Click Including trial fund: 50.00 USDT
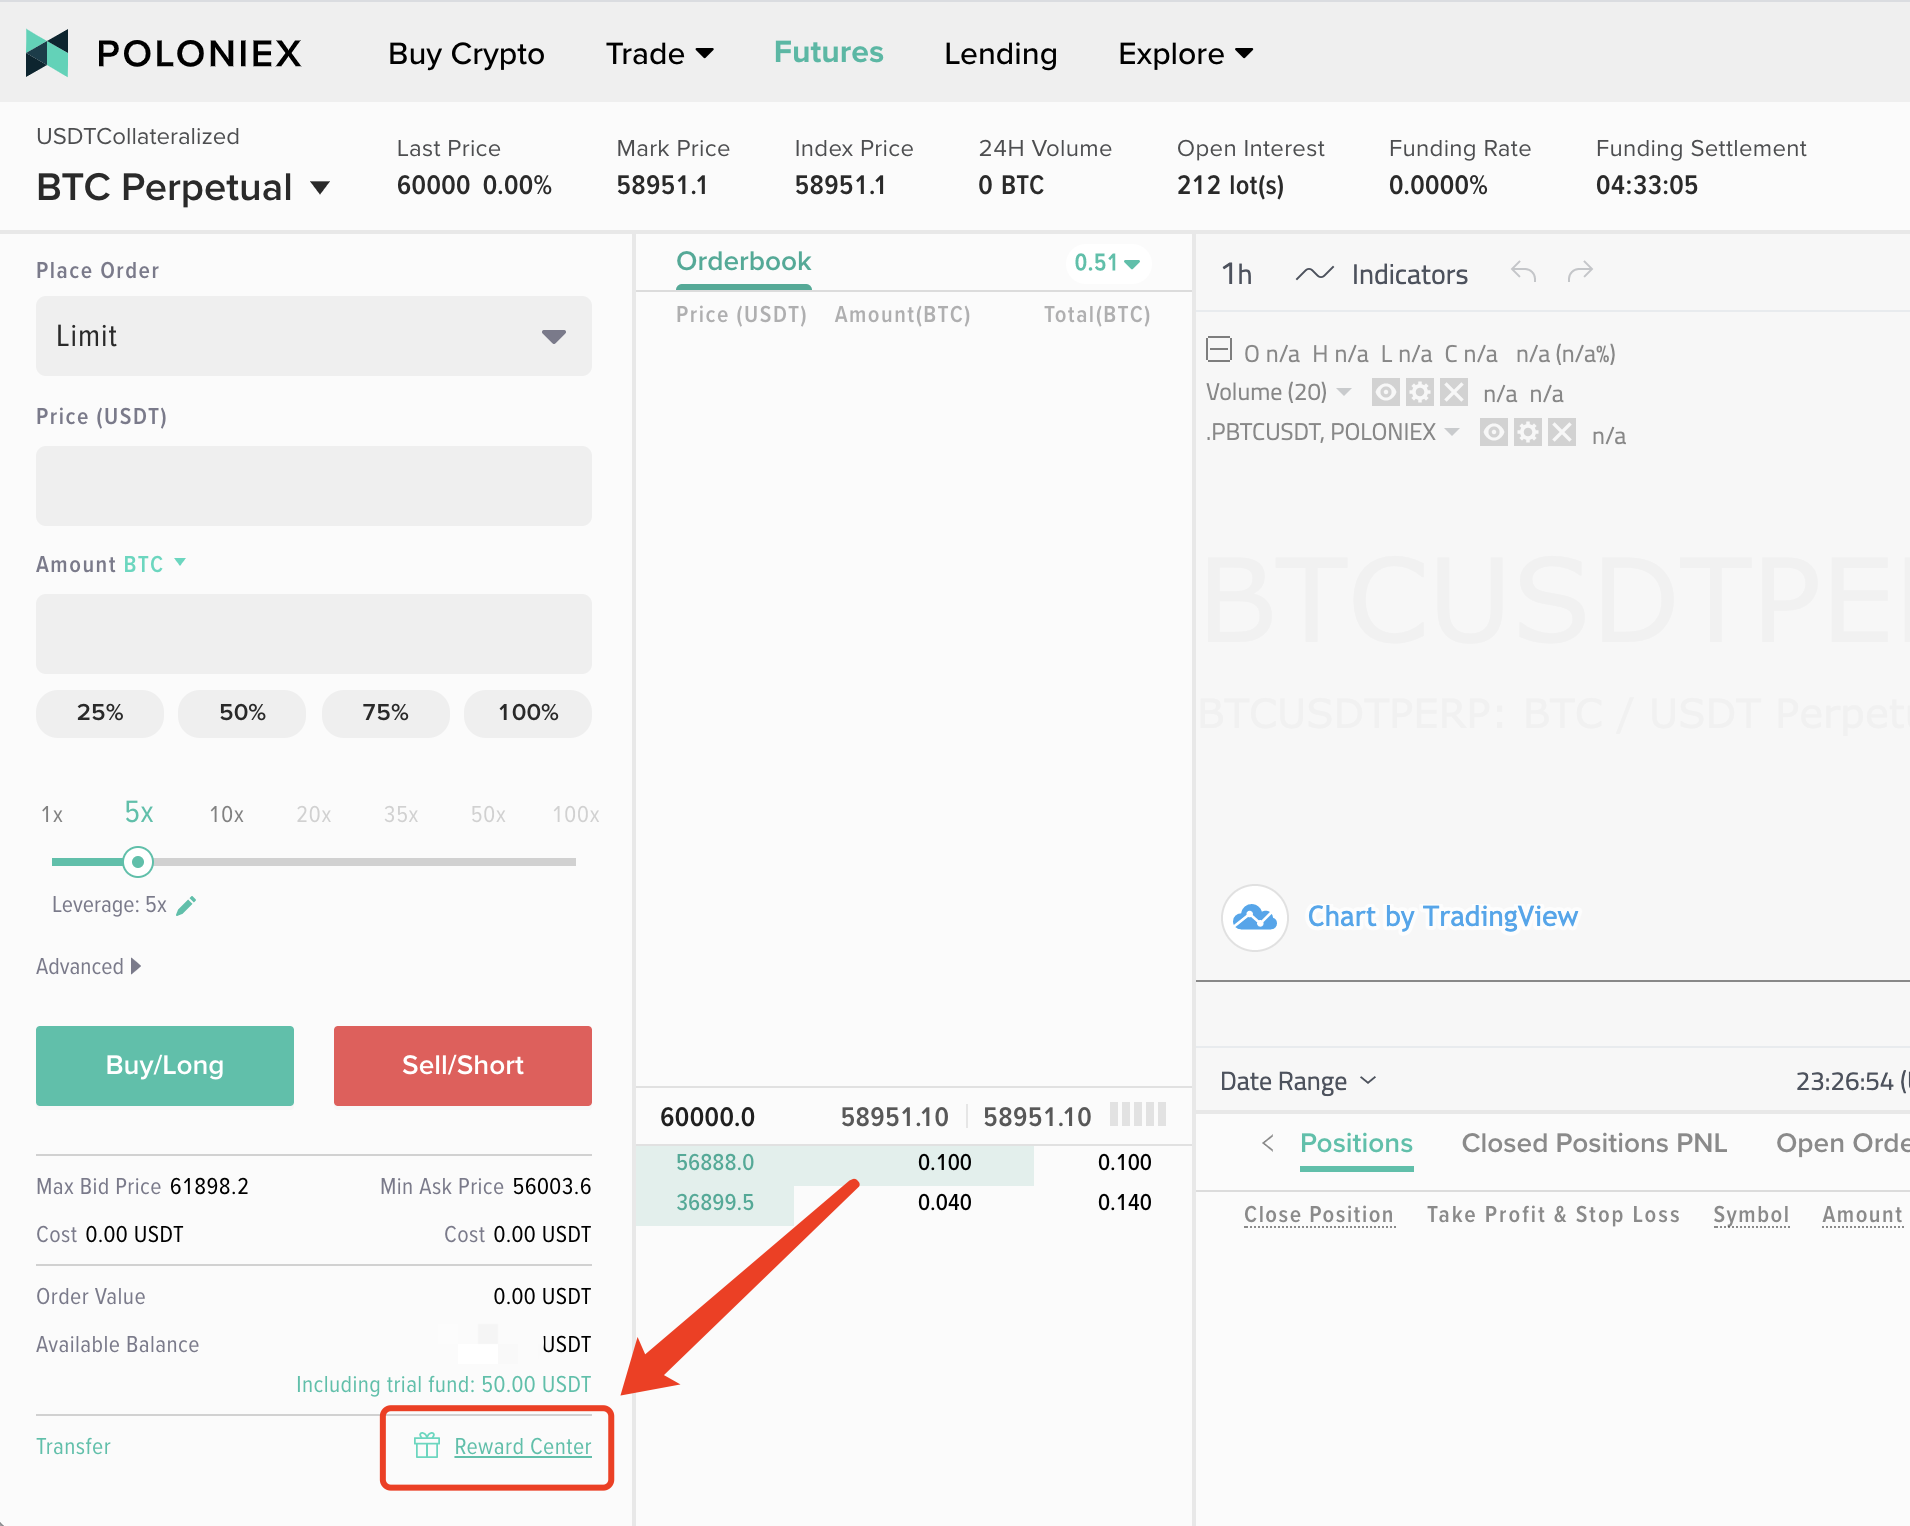The width and height of the screenshot is (1910, 1526). pos(443,1384)
